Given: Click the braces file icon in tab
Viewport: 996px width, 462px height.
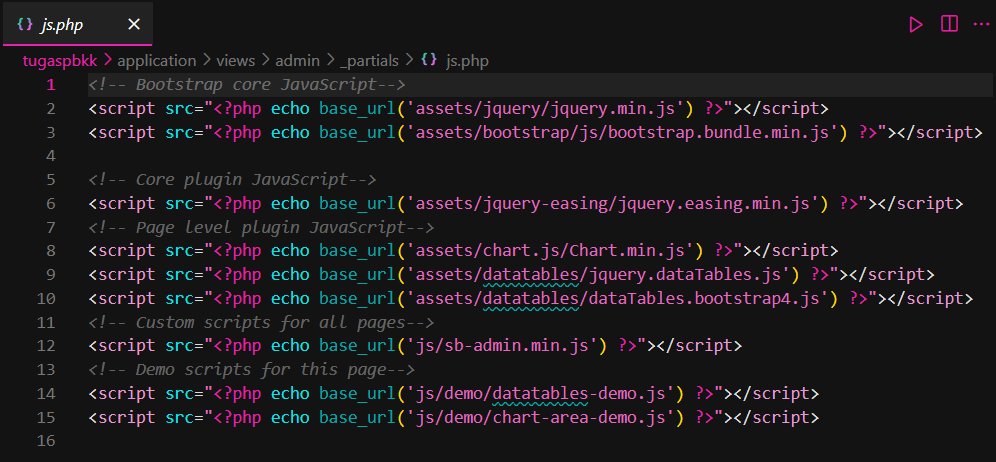Looking at the screenshot, I should pos(25,25).
